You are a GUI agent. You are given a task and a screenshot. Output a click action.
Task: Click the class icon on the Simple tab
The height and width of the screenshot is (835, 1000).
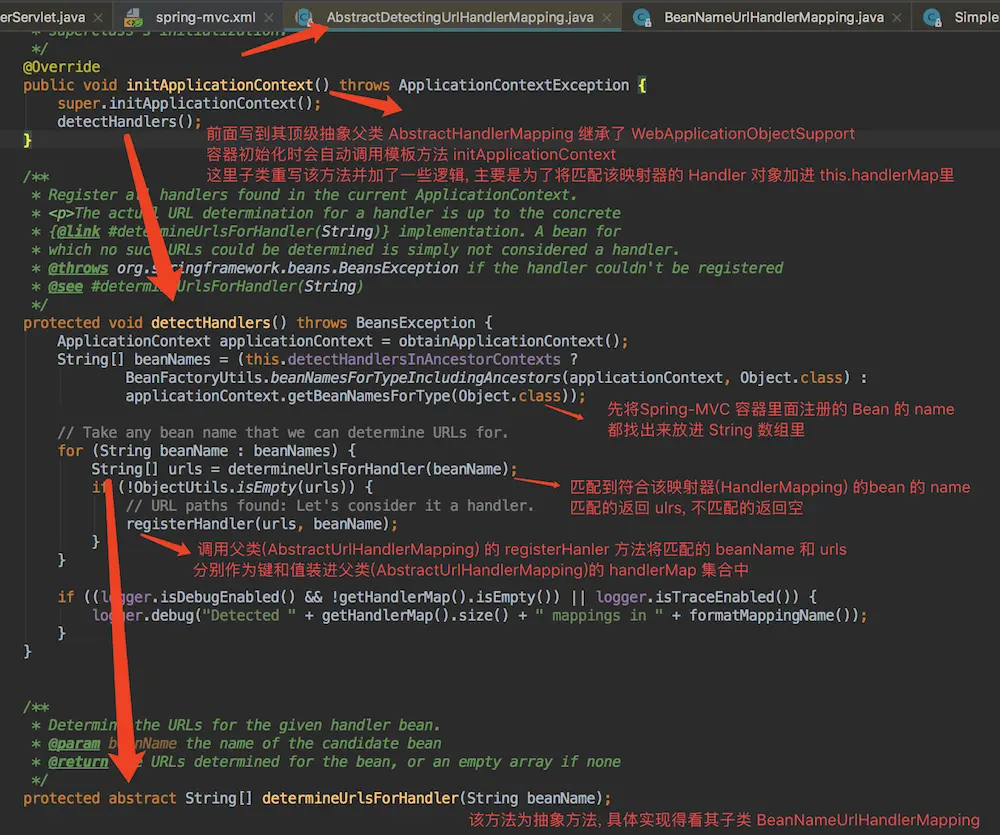tap(933, 17)
